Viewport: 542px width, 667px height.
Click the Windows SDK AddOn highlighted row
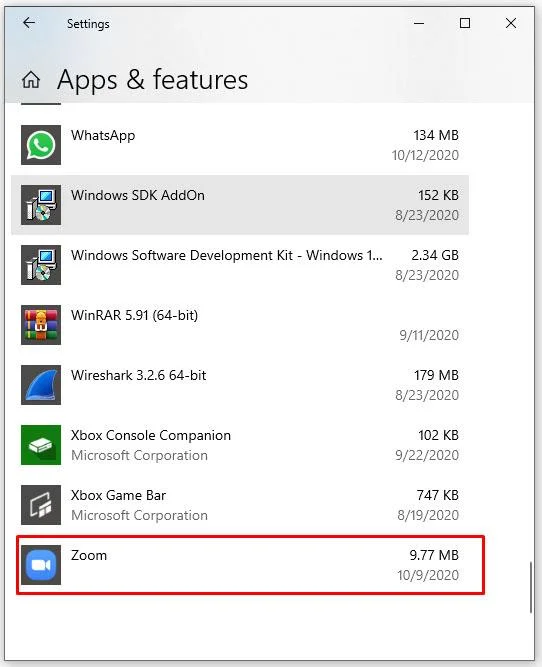240,205
